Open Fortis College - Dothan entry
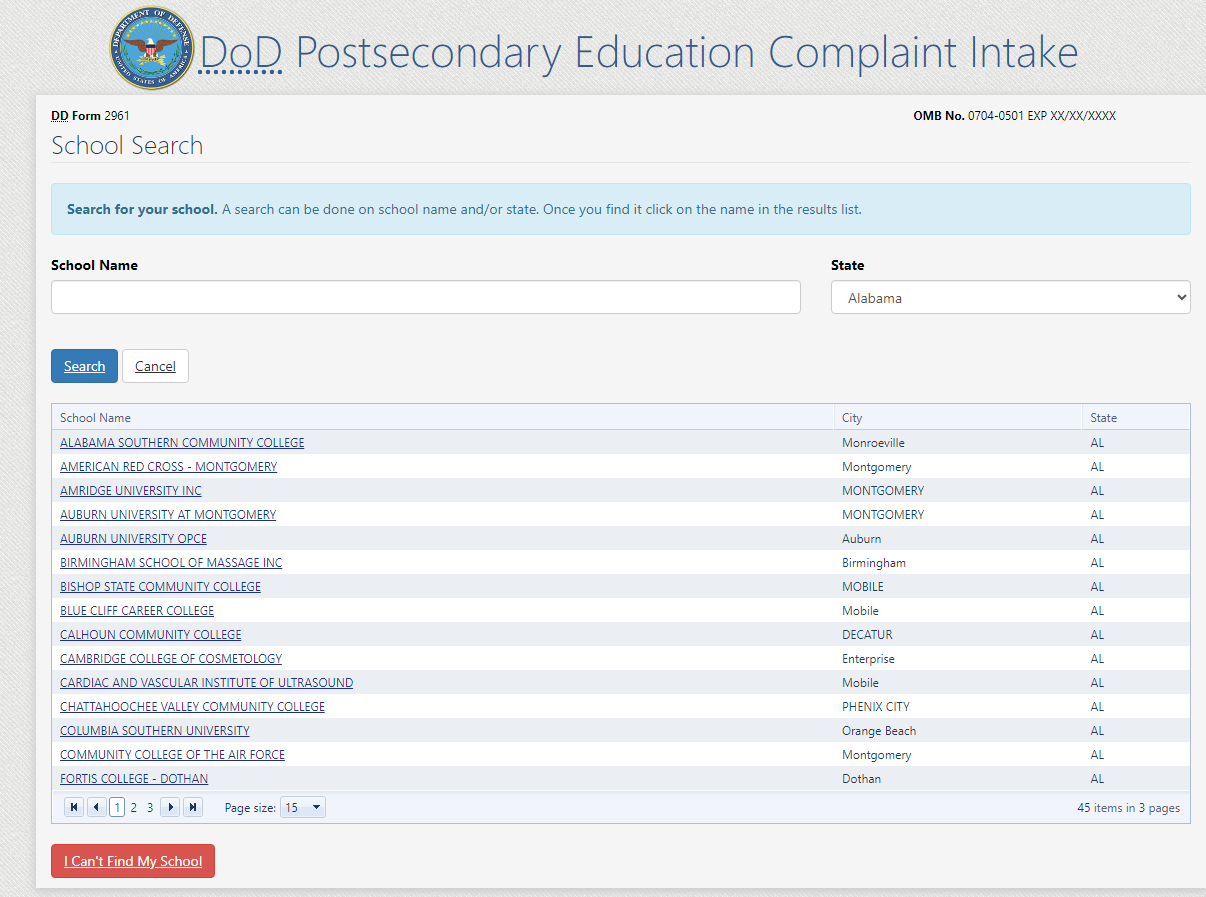1206x897 pixels. (x=134, y=779)
